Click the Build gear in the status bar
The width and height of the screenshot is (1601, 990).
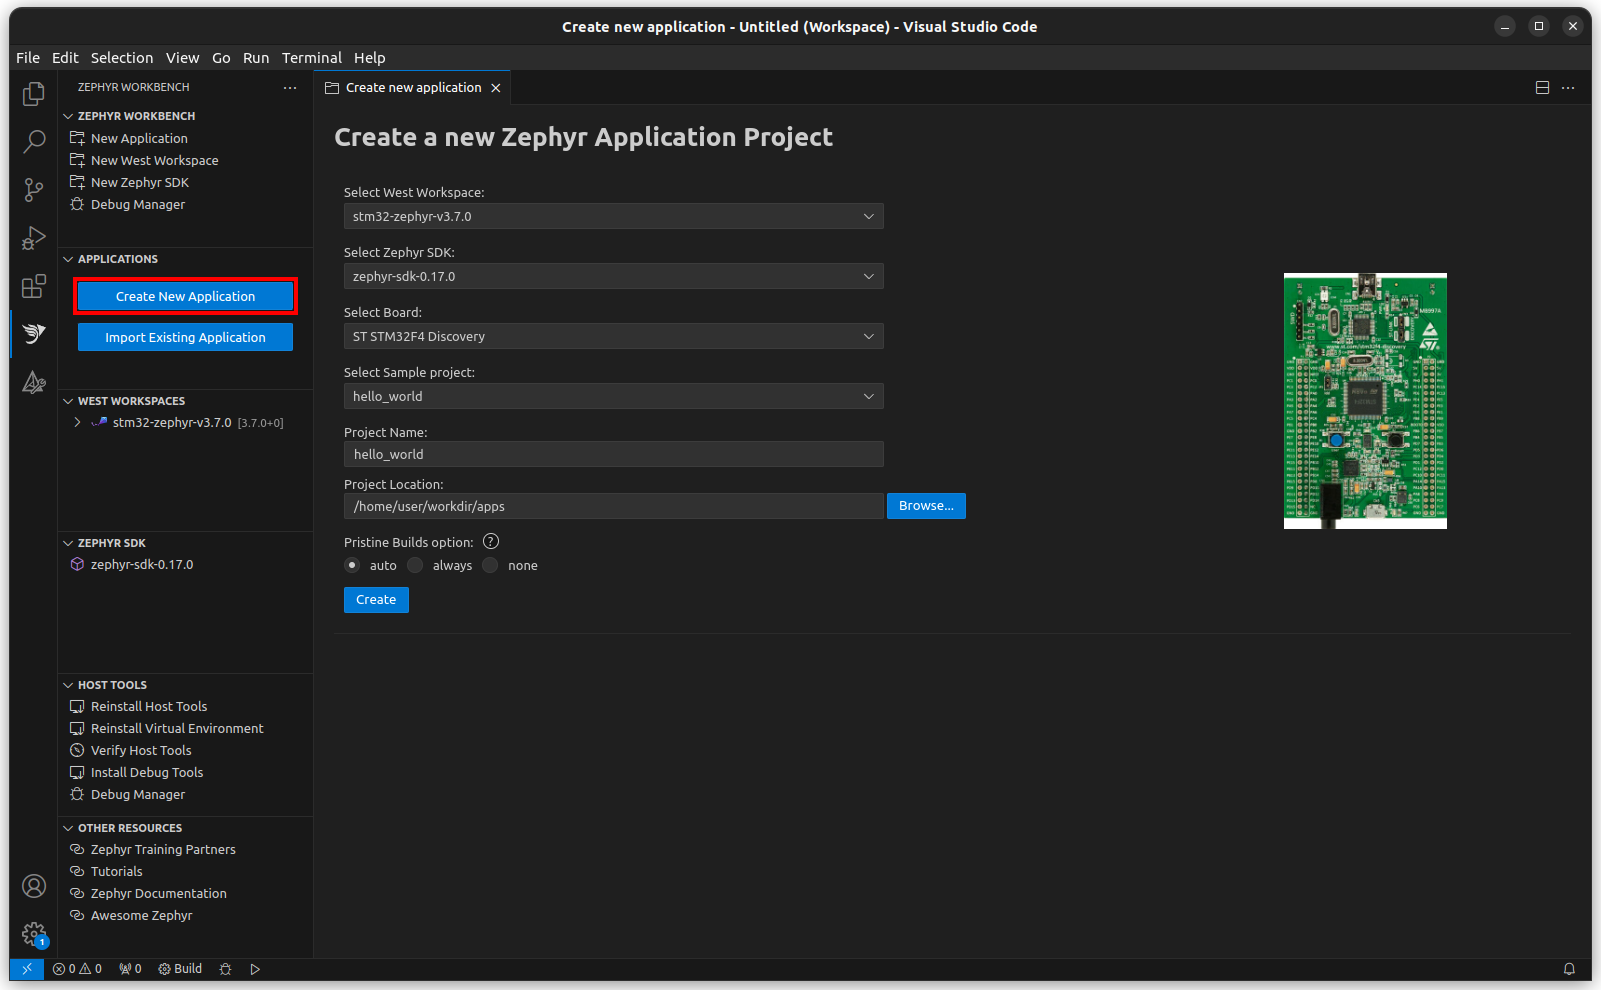click(180, 968)
